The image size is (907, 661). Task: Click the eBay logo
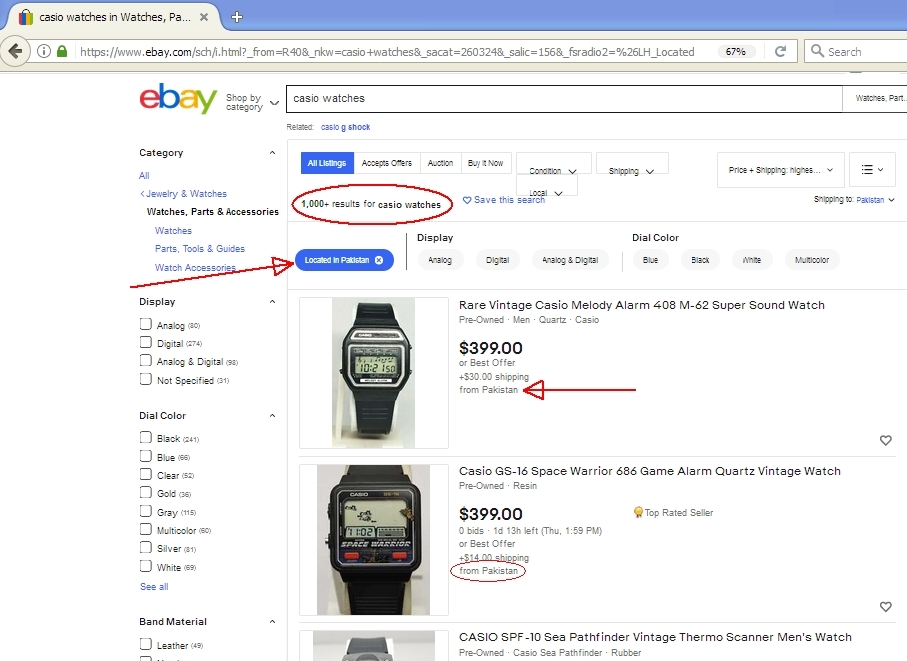[x=178, y=98]
